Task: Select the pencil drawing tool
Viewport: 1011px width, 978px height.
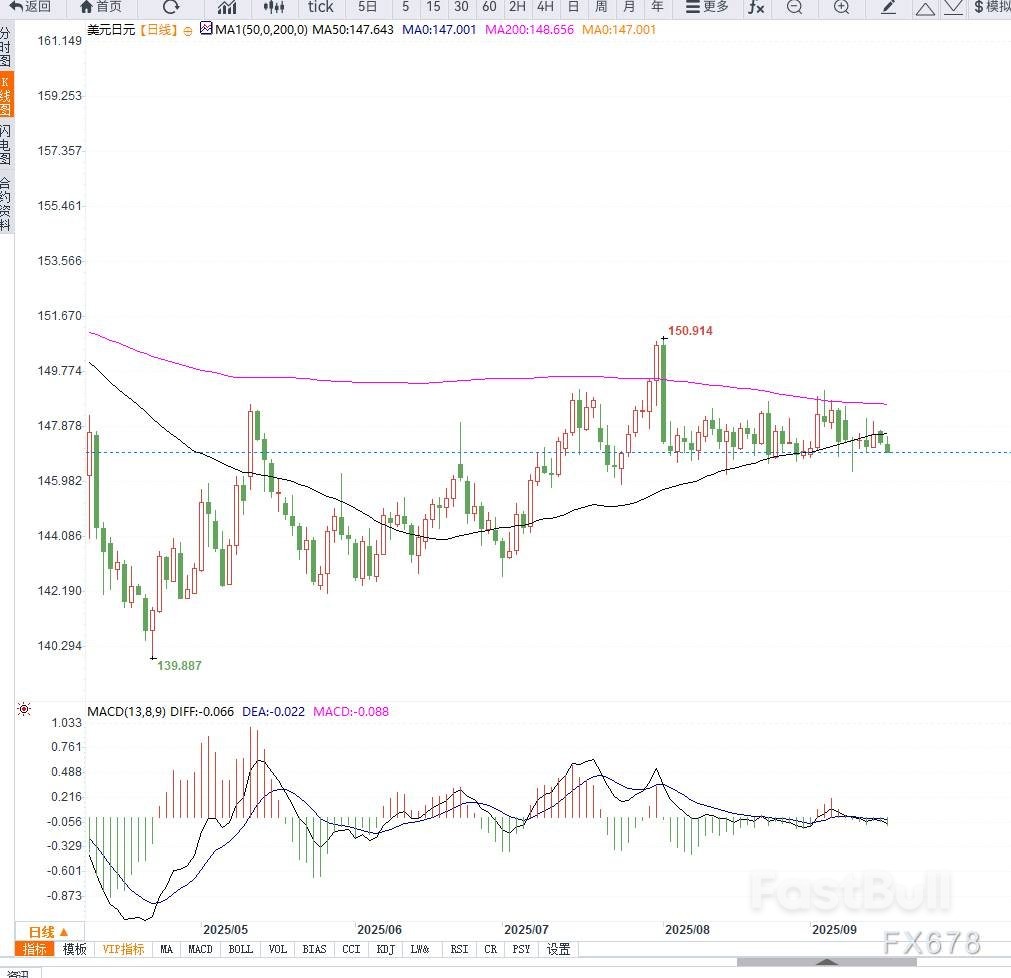Action: click(888, 7)
